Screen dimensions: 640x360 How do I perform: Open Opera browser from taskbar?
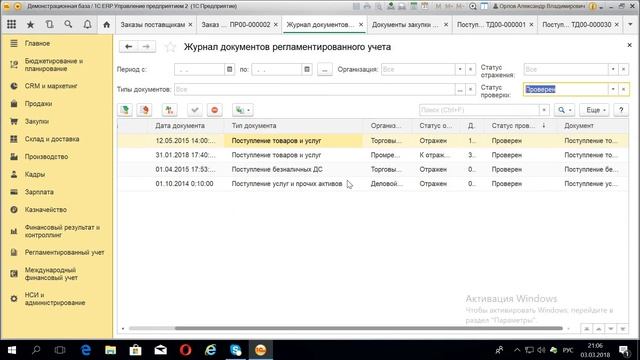(185, 350)
